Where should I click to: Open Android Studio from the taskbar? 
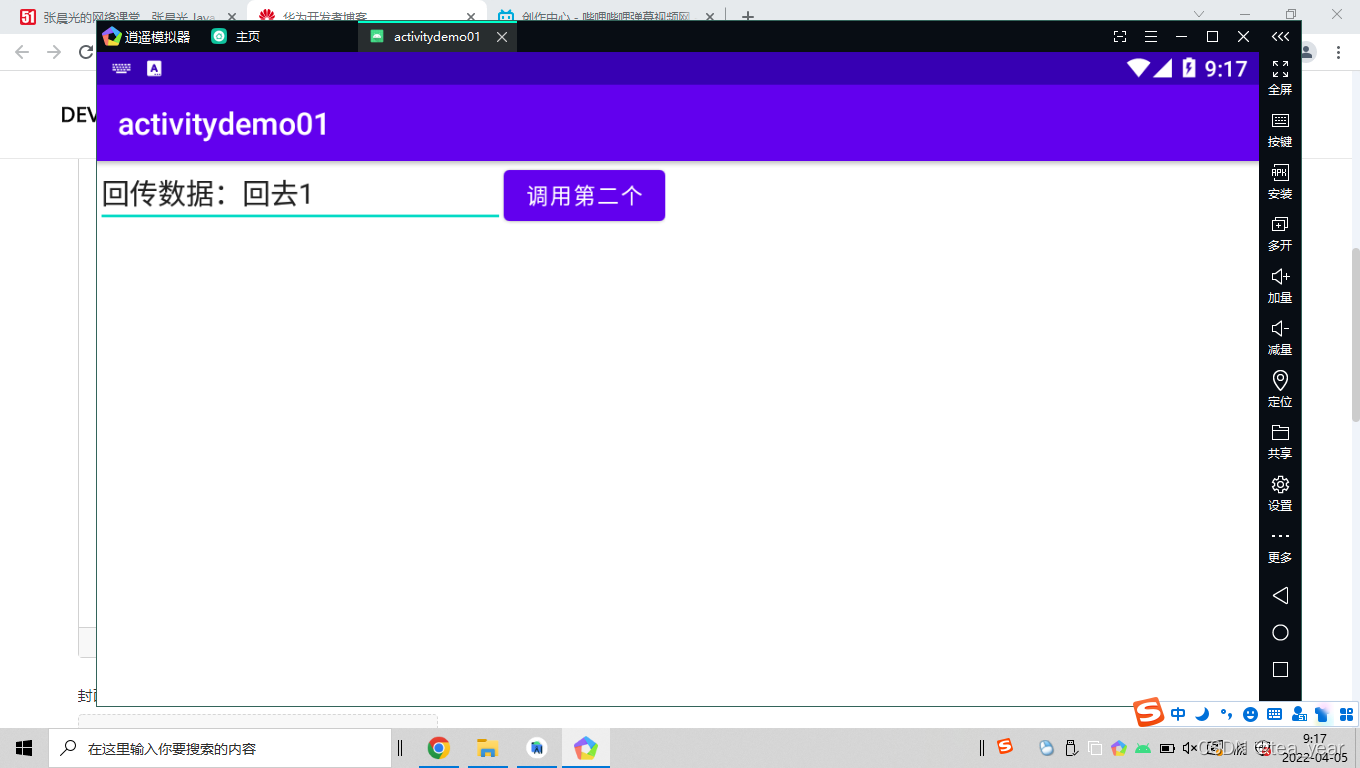click(x=537, y=748)
